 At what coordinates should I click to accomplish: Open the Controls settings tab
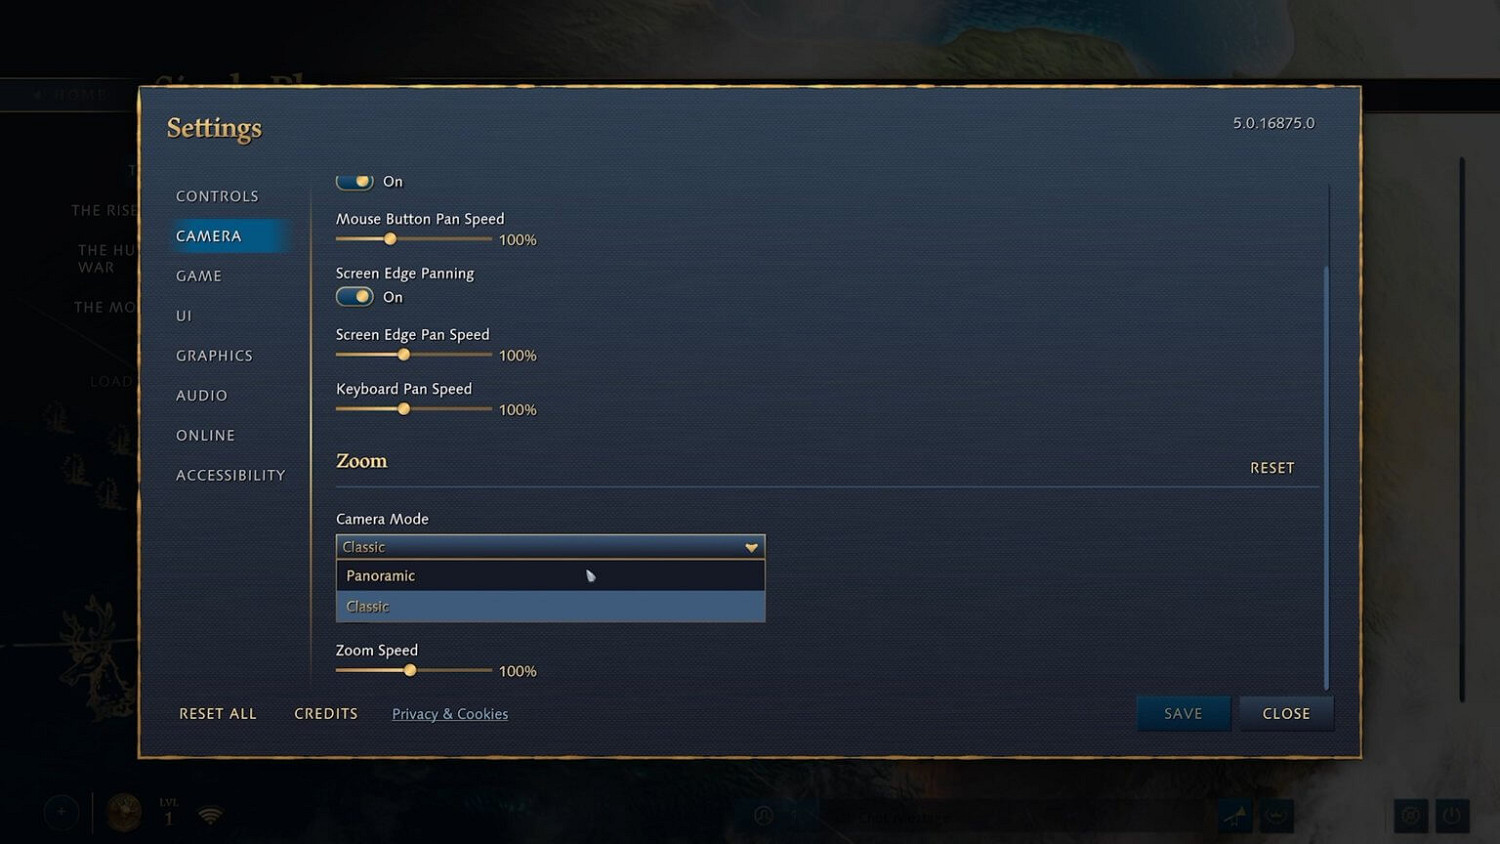(x=217, y=196)
